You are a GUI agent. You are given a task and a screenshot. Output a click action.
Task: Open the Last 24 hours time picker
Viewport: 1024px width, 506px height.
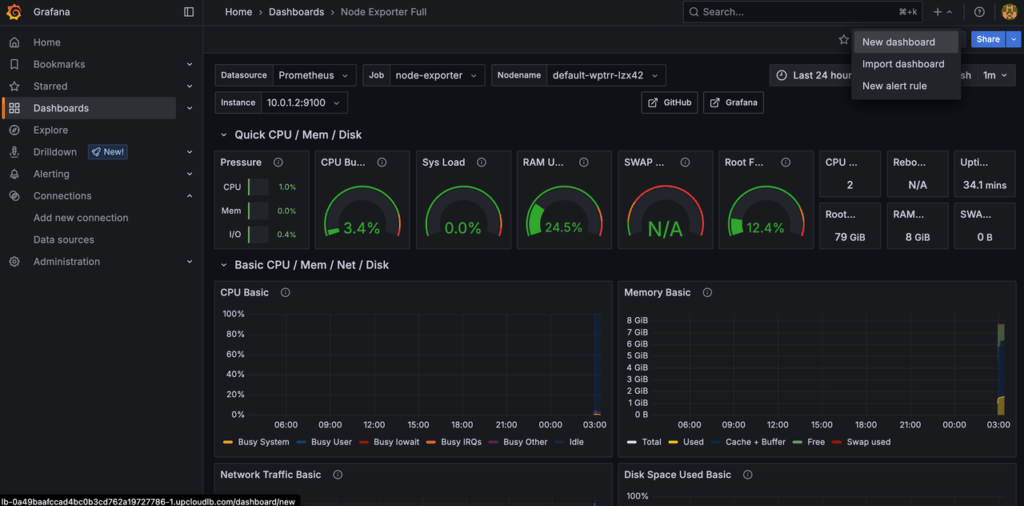[x=812, y=75]
